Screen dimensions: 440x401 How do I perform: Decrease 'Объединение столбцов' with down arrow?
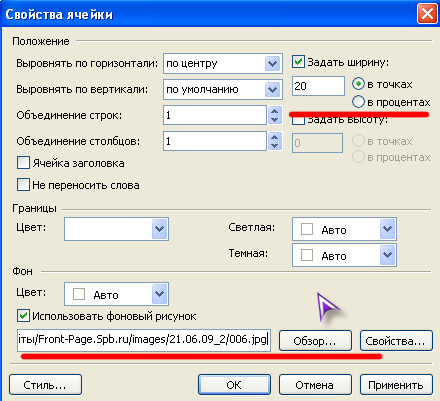point(275,145)
